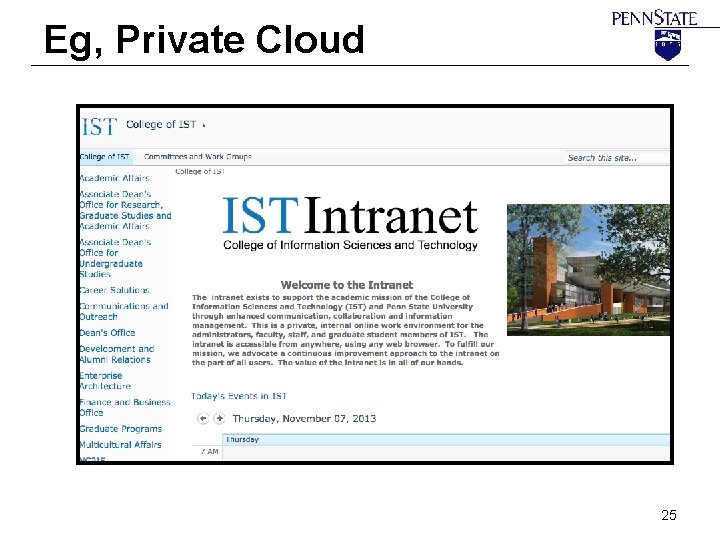Image resolution: width=720 pixels, height=540 pixels.
Task: Click the IST logo in site header
Action: pos(99,127)
